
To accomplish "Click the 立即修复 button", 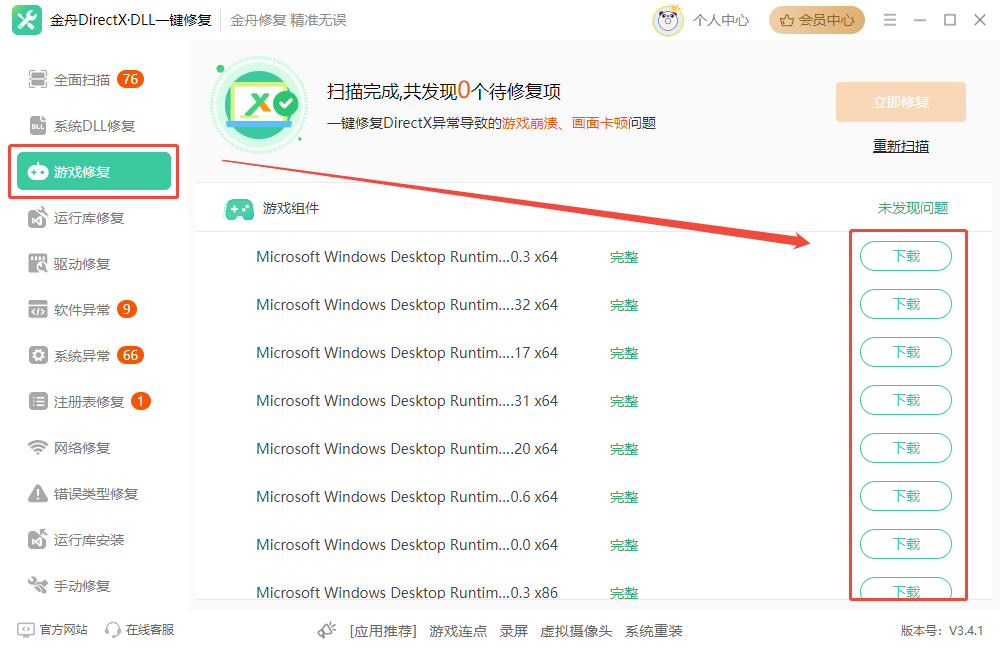I will tap(901, 102).
